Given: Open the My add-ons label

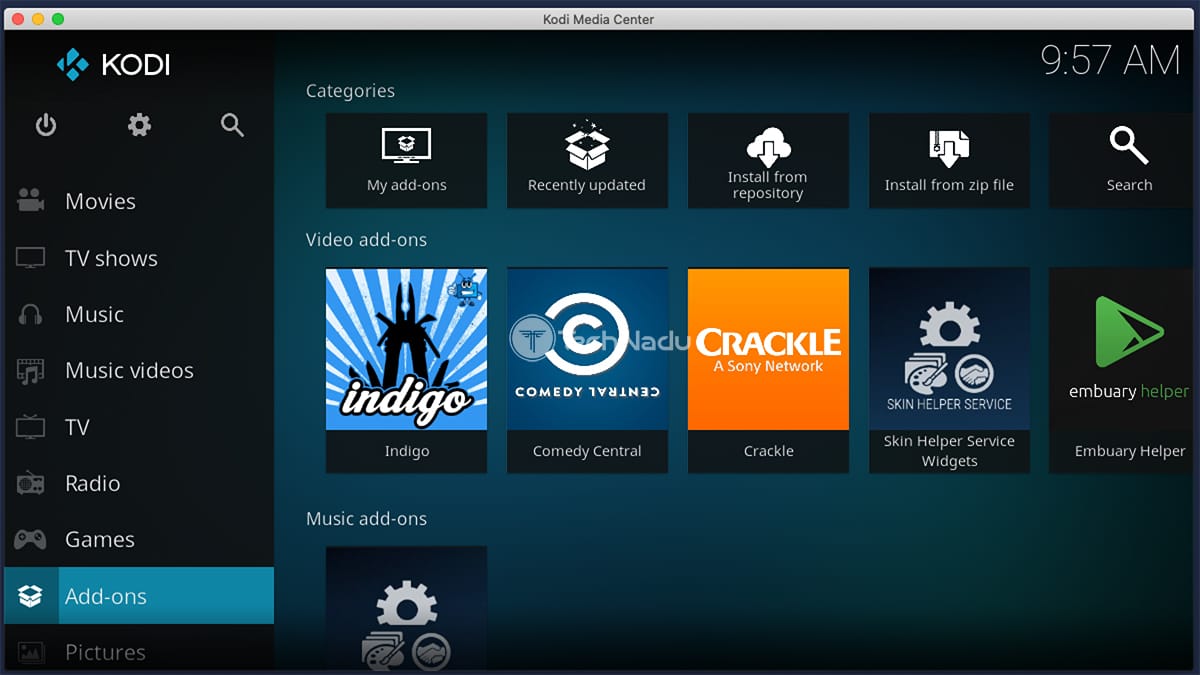Looking at the screenshot, I should click(407, 185).
